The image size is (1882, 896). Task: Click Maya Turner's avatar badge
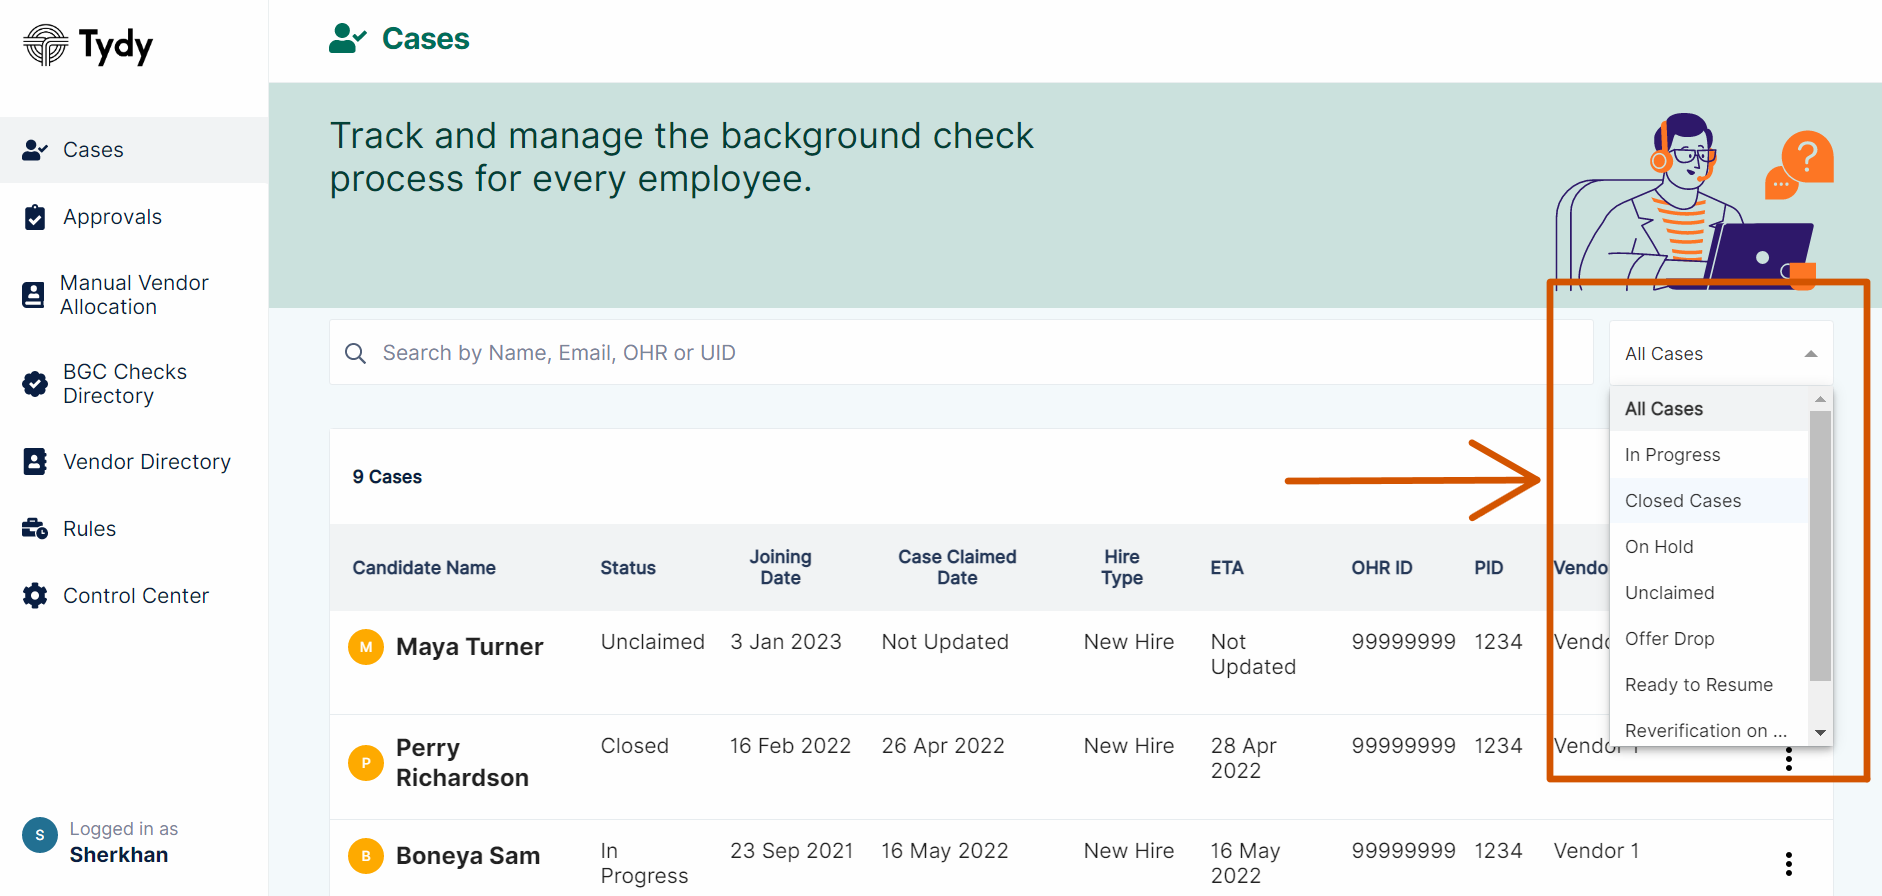(366, 647)
